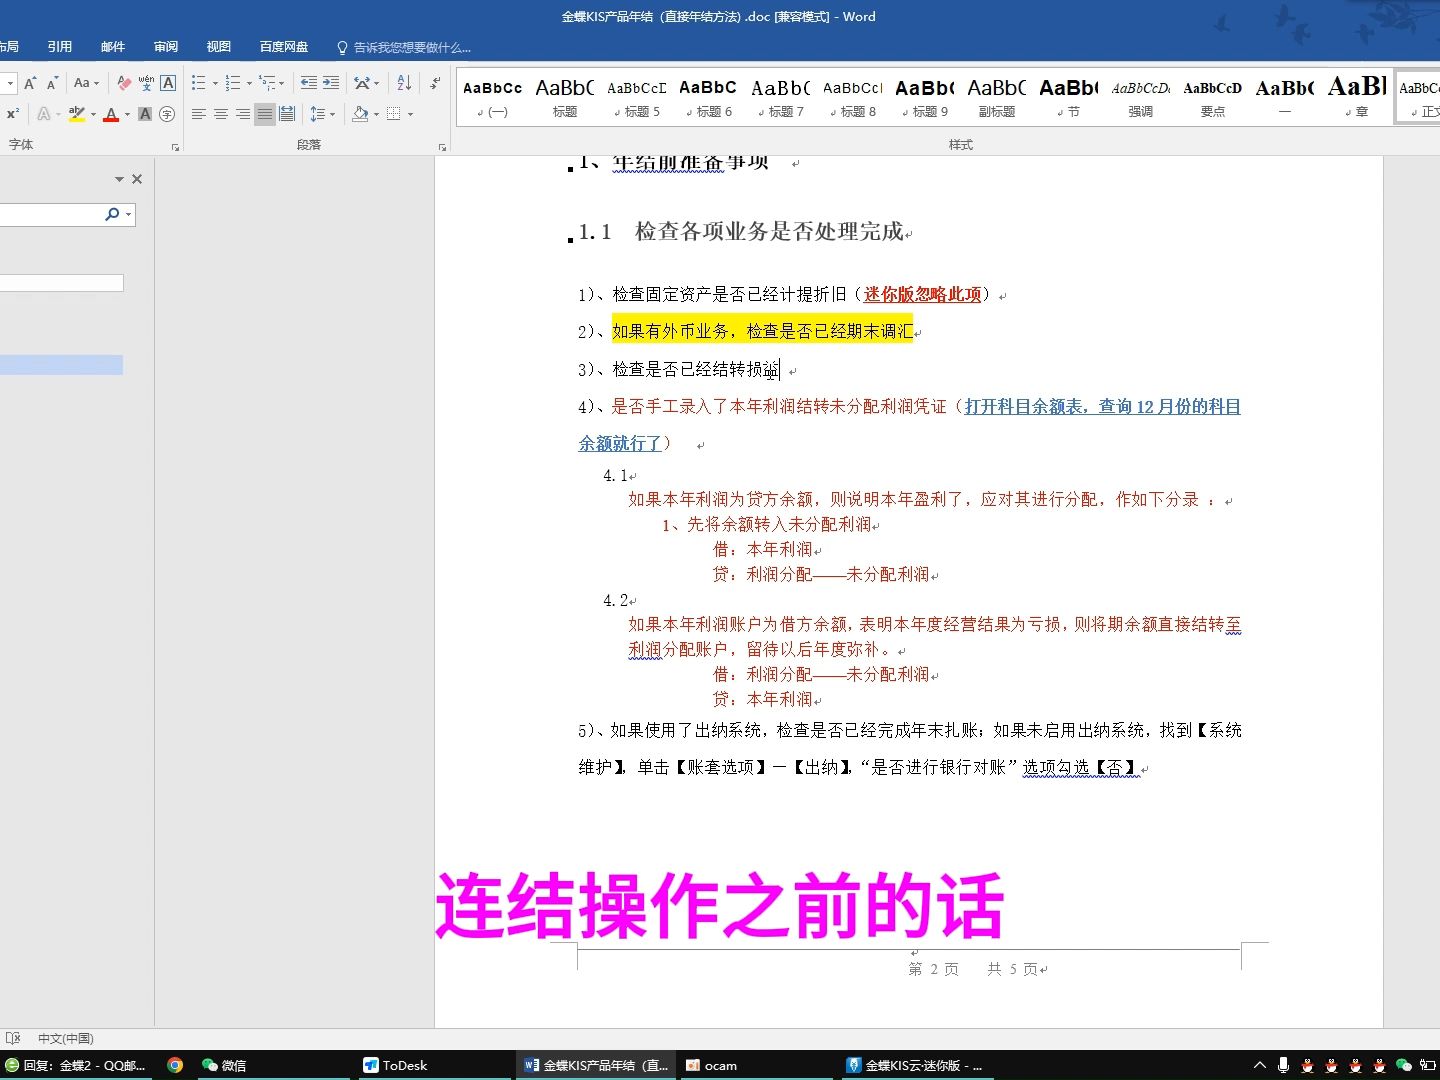
Task: Click the spelling check status bar icon
Action: 13,1038
